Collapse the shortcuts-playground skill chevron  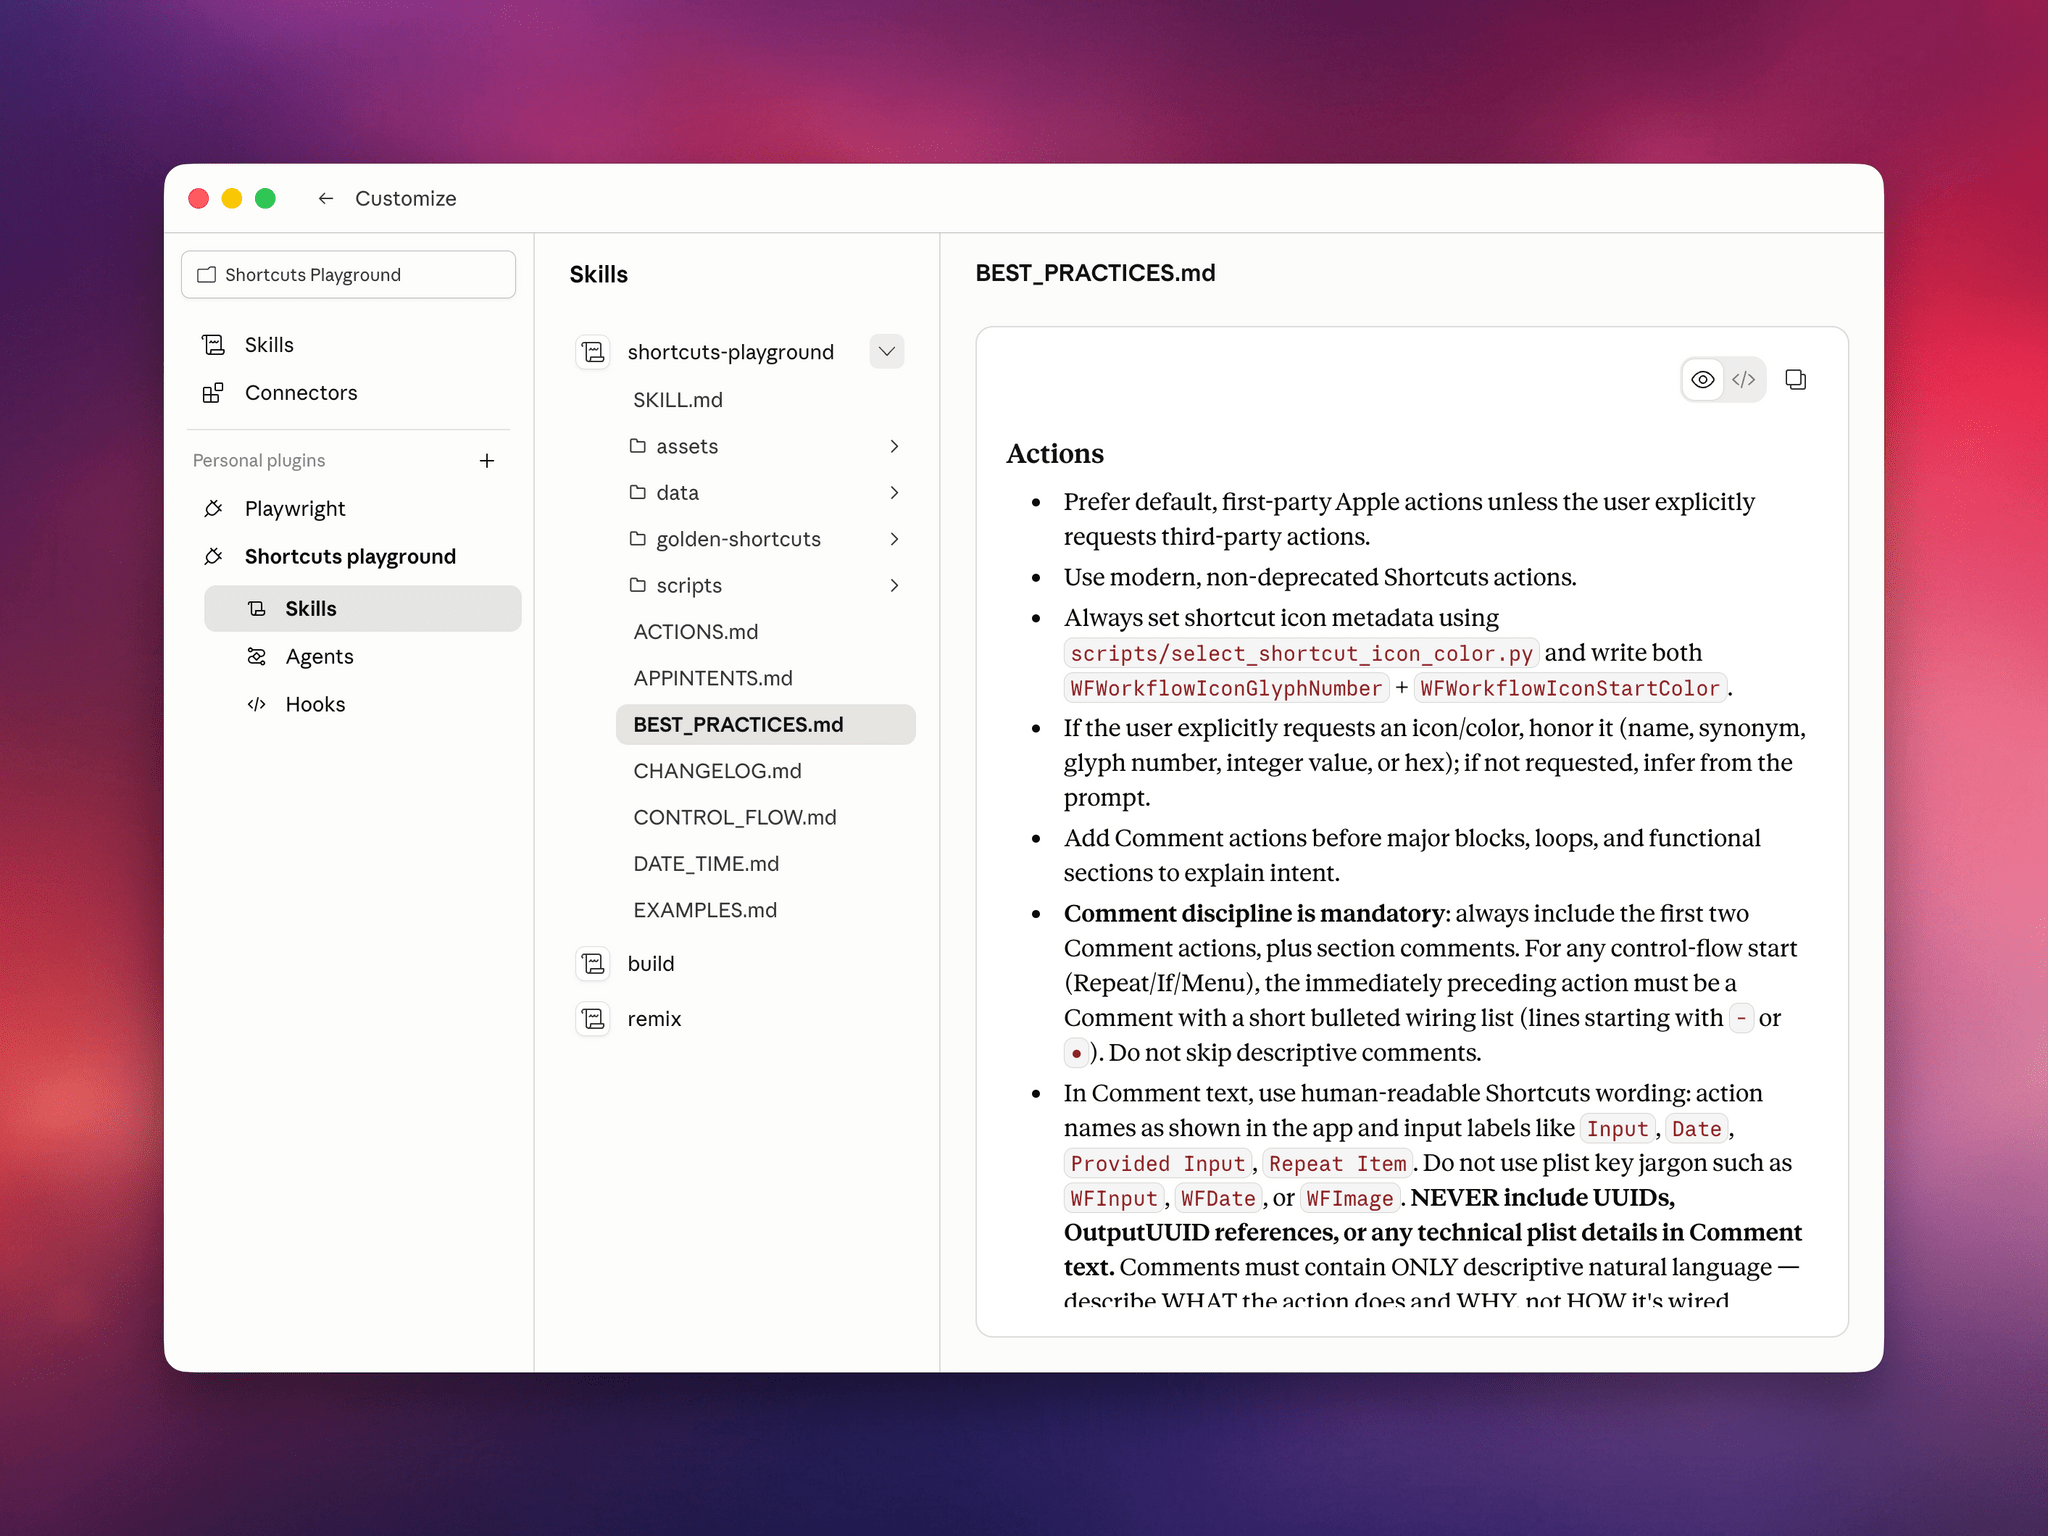click(x=887, y=352)
